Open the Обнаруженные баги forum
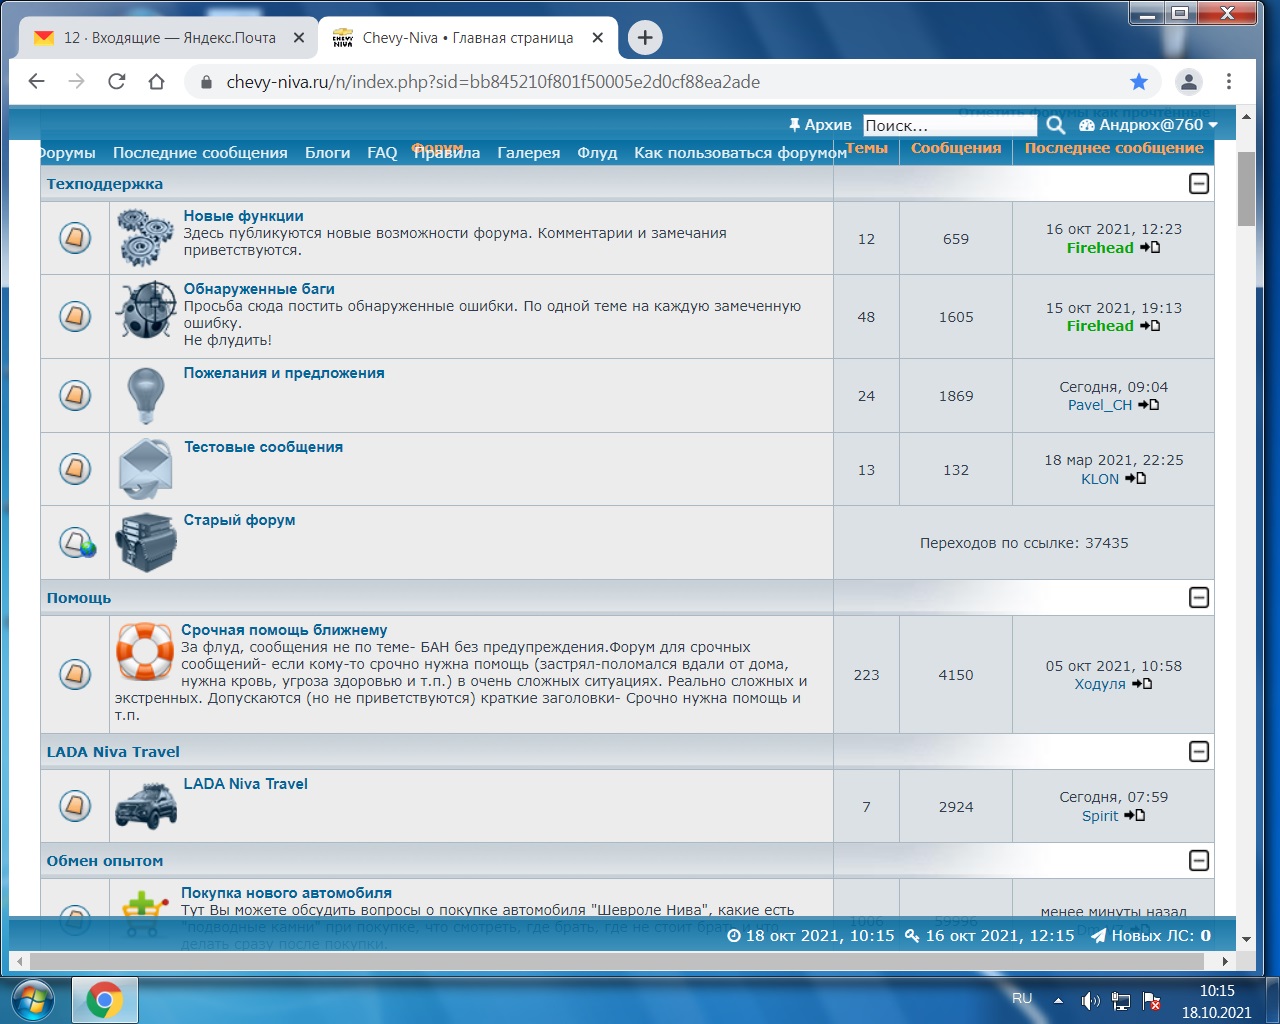 [259, 289]
